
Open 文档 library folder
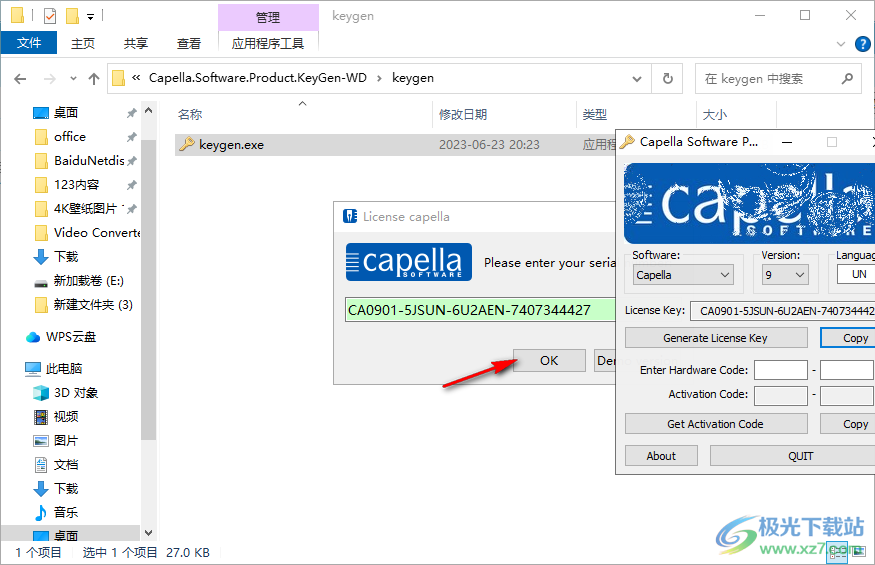[66, 465]
